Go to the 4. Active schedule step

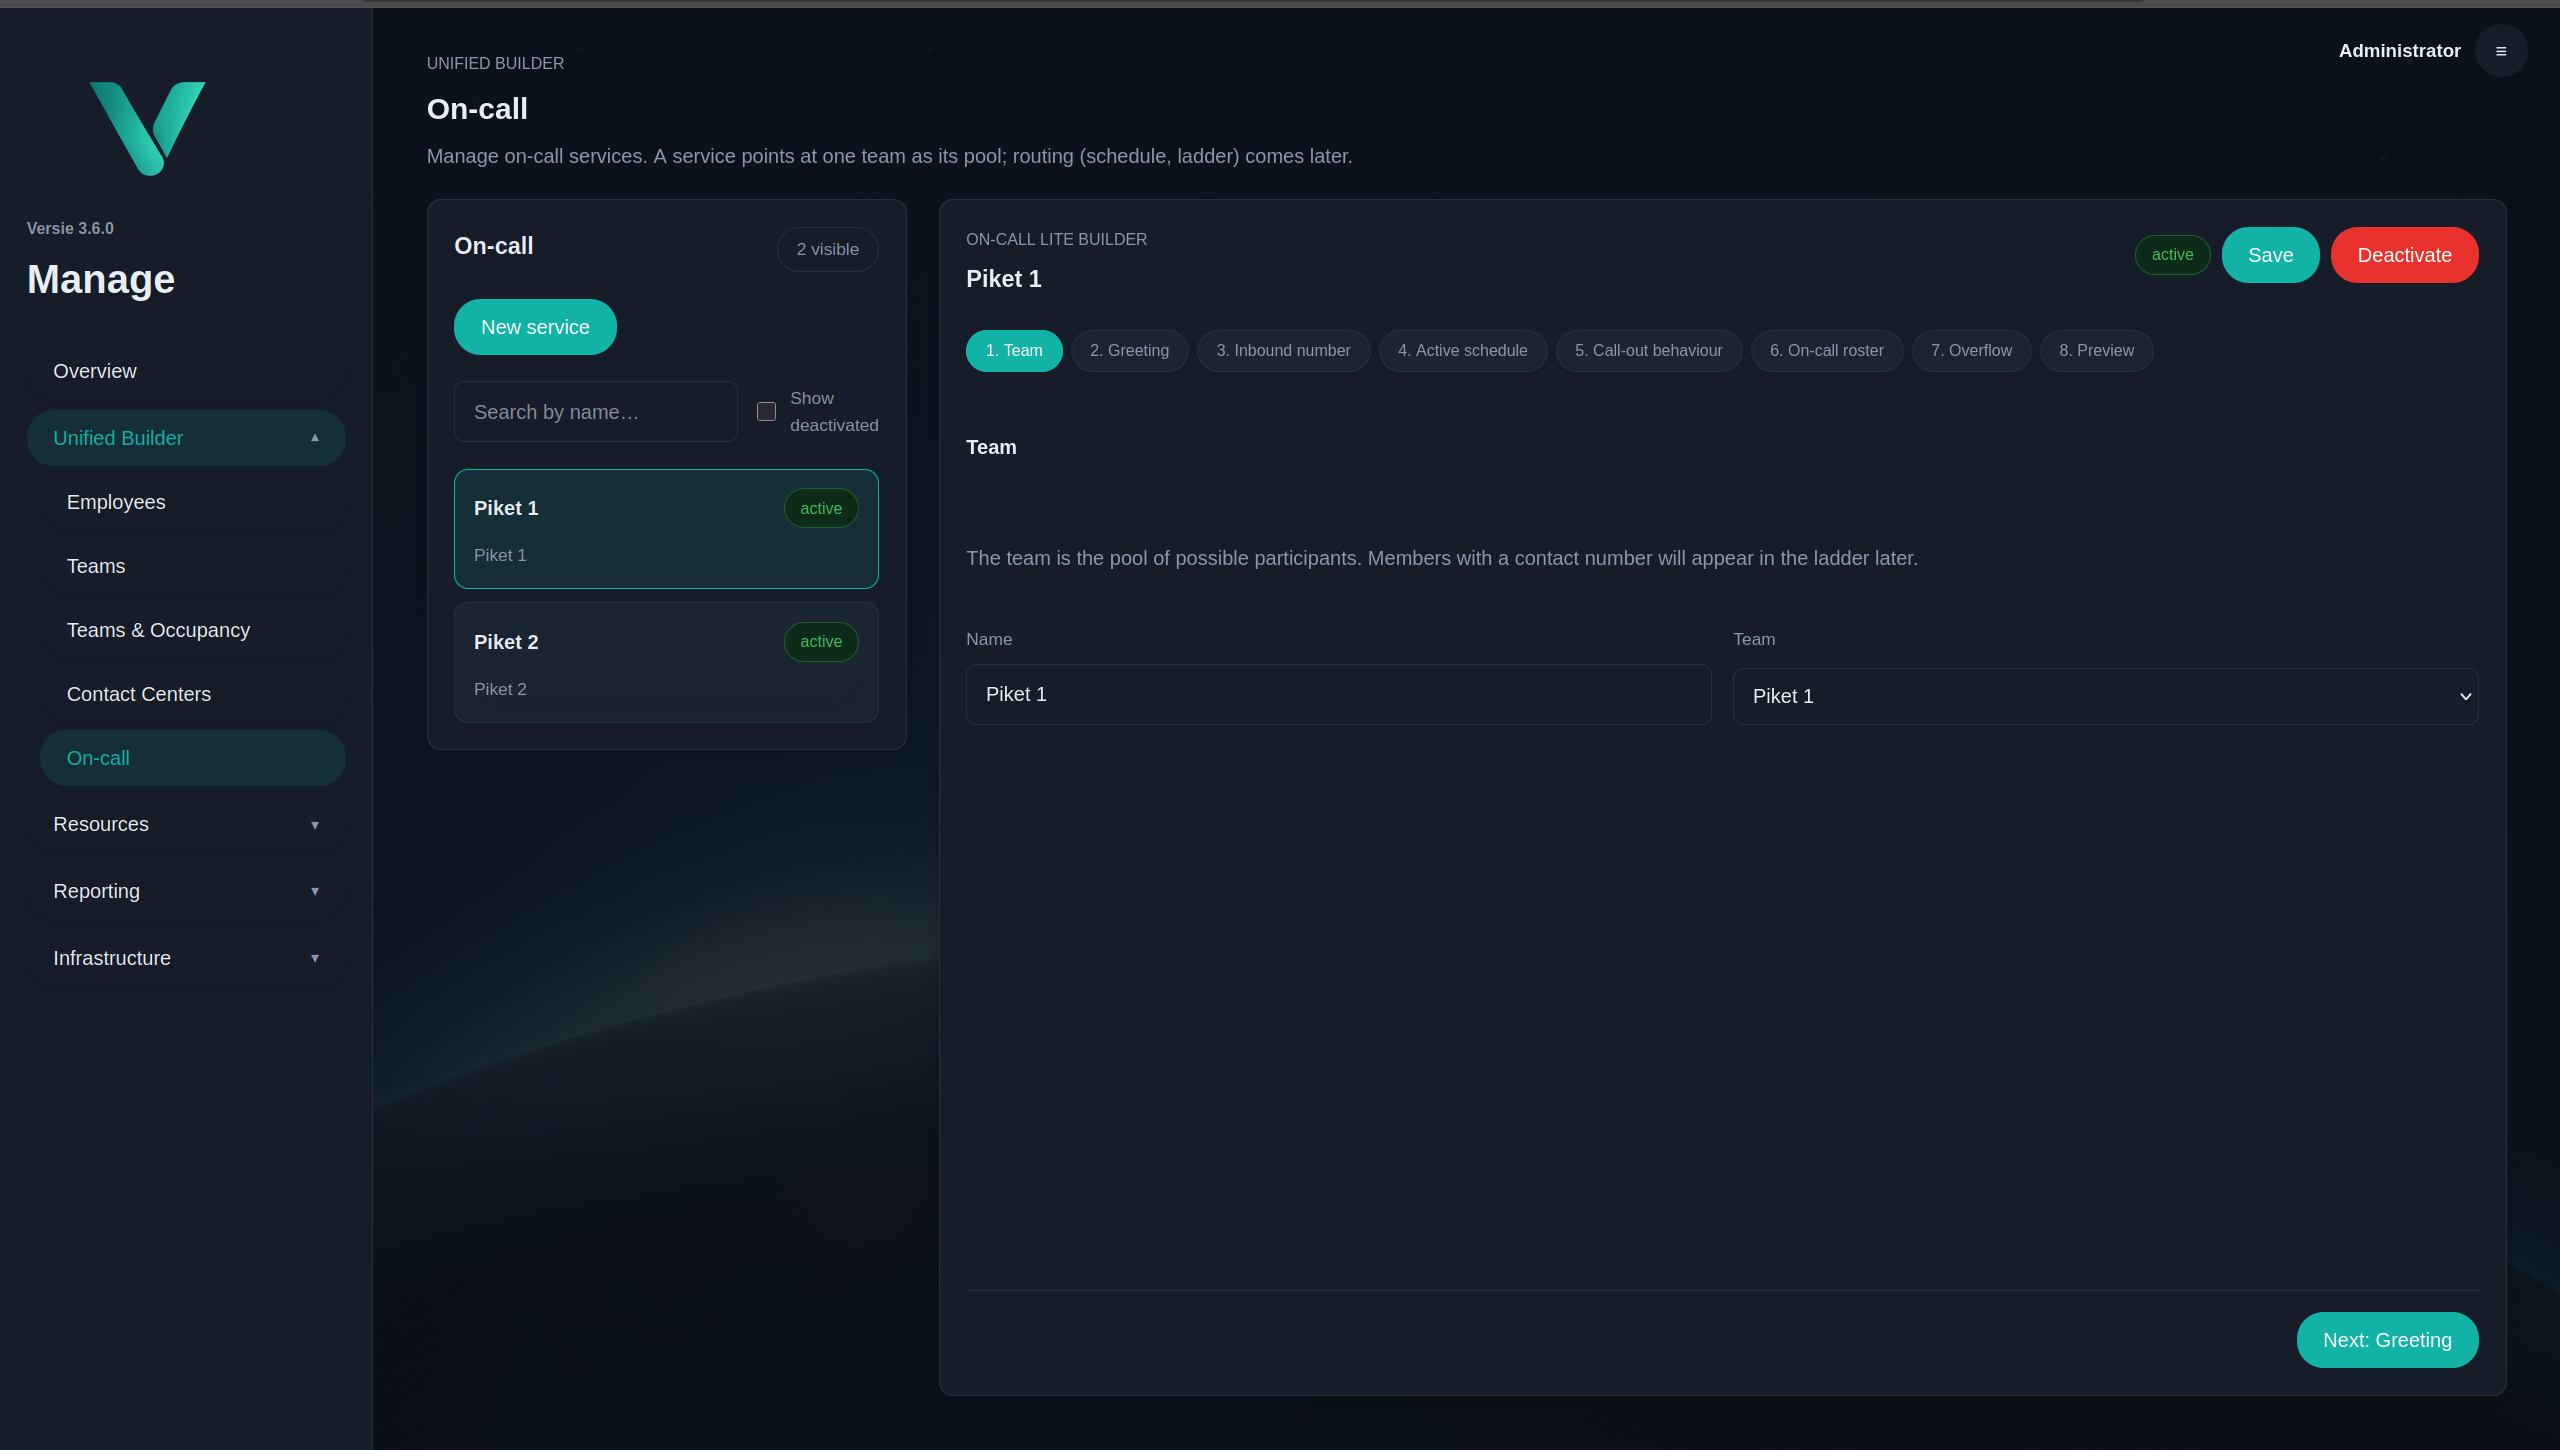tap(1462, 351)
